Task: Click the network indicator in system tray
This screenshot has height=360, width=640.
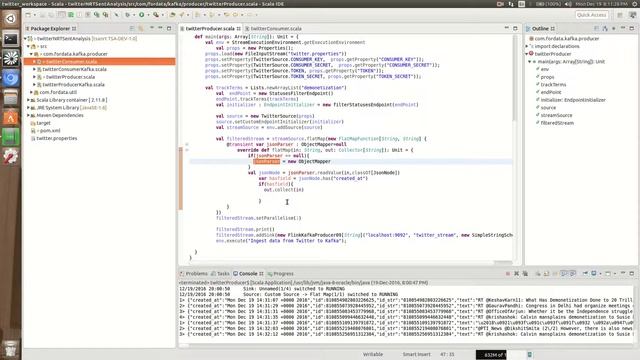Action: 511,4
